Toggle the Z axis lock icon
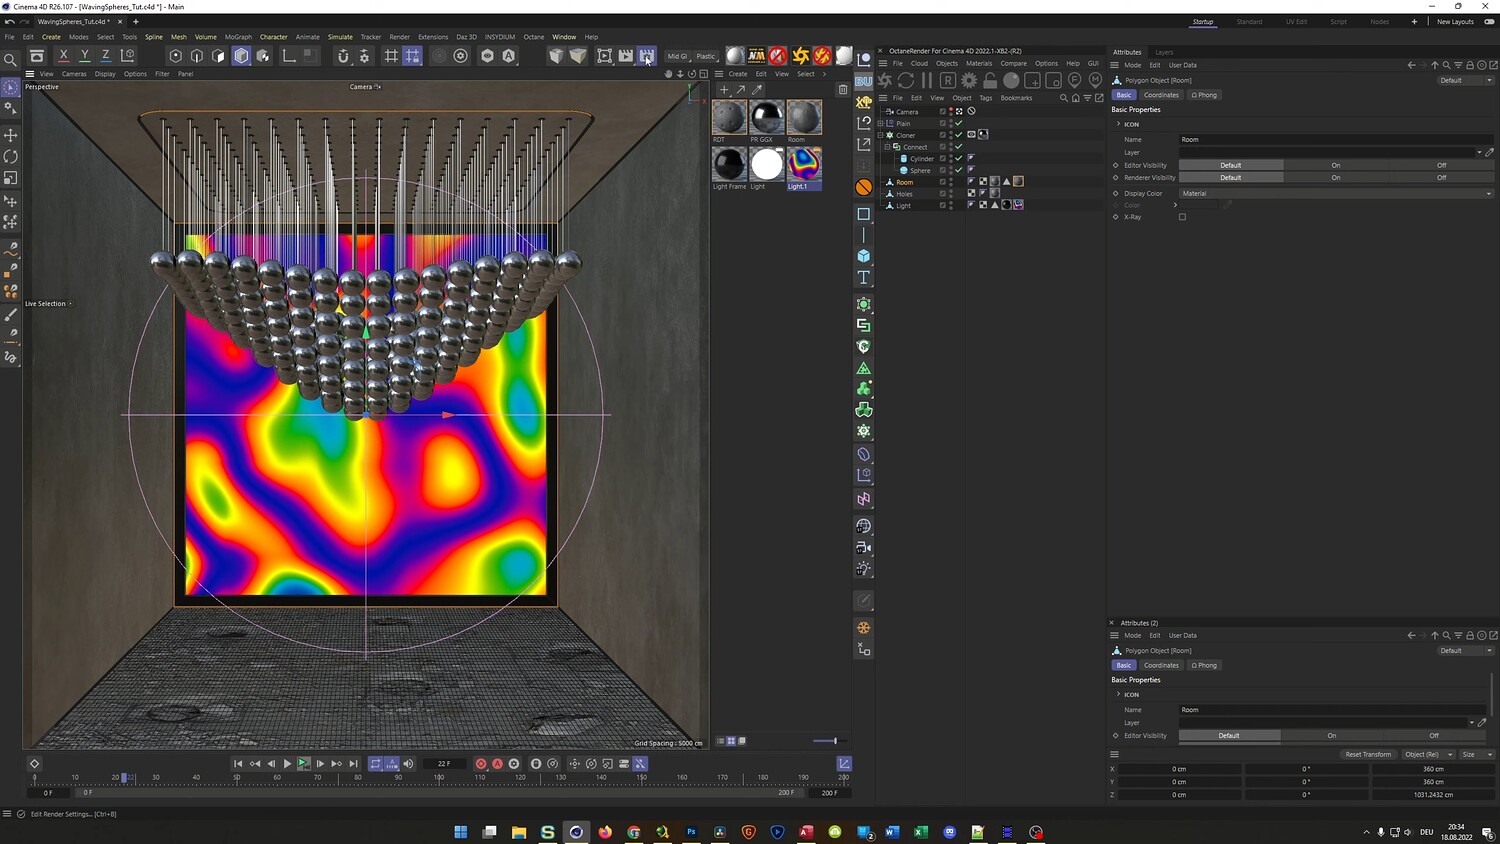1500x844 pixels. point(106,56)
